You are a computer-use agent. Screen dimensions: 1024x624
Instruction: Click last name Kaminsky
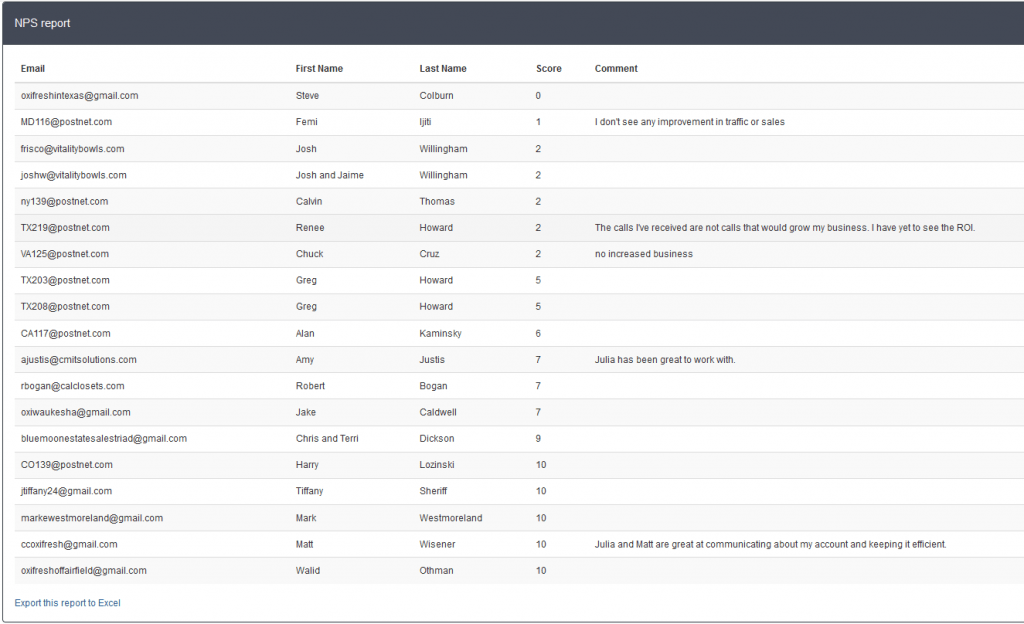[440, 334]
